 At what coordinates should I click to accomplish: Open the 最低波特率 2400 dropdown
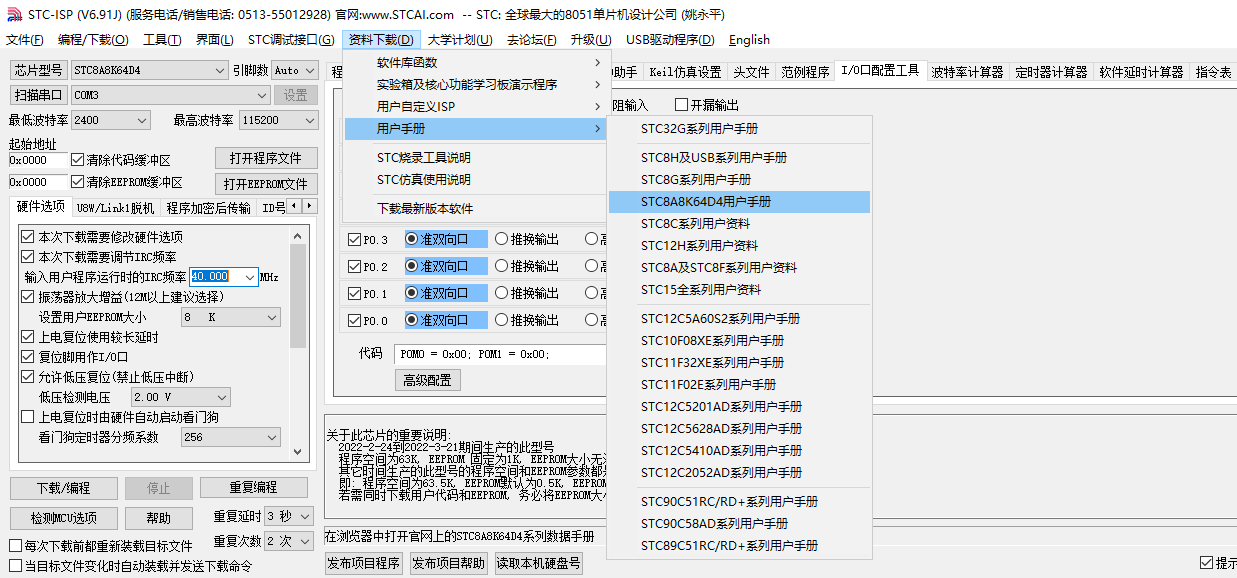(110, 120)
